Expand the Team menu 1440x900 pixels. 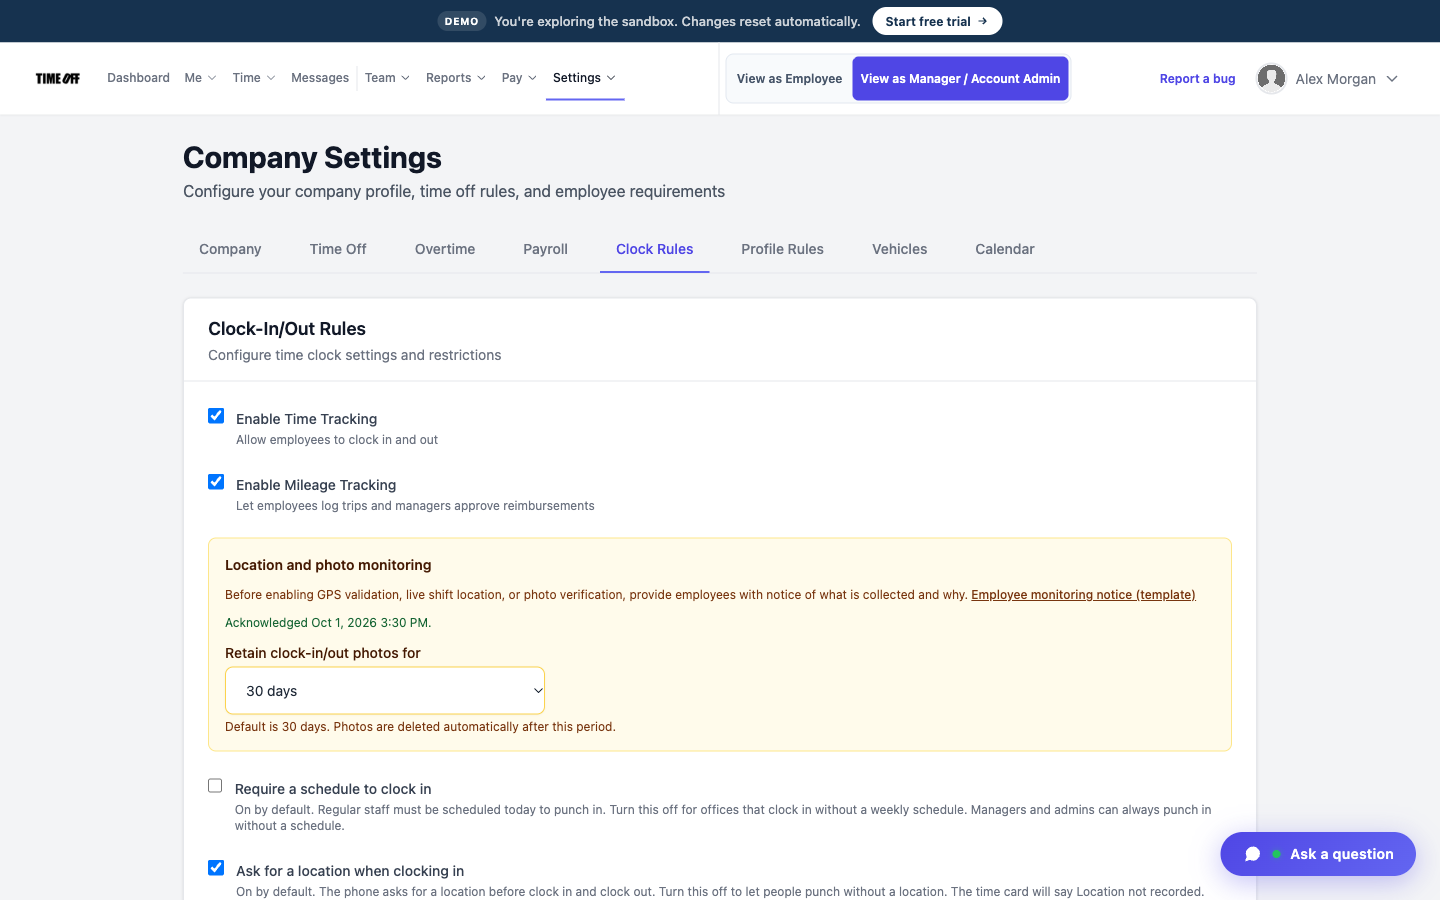(x=387, y=78)
